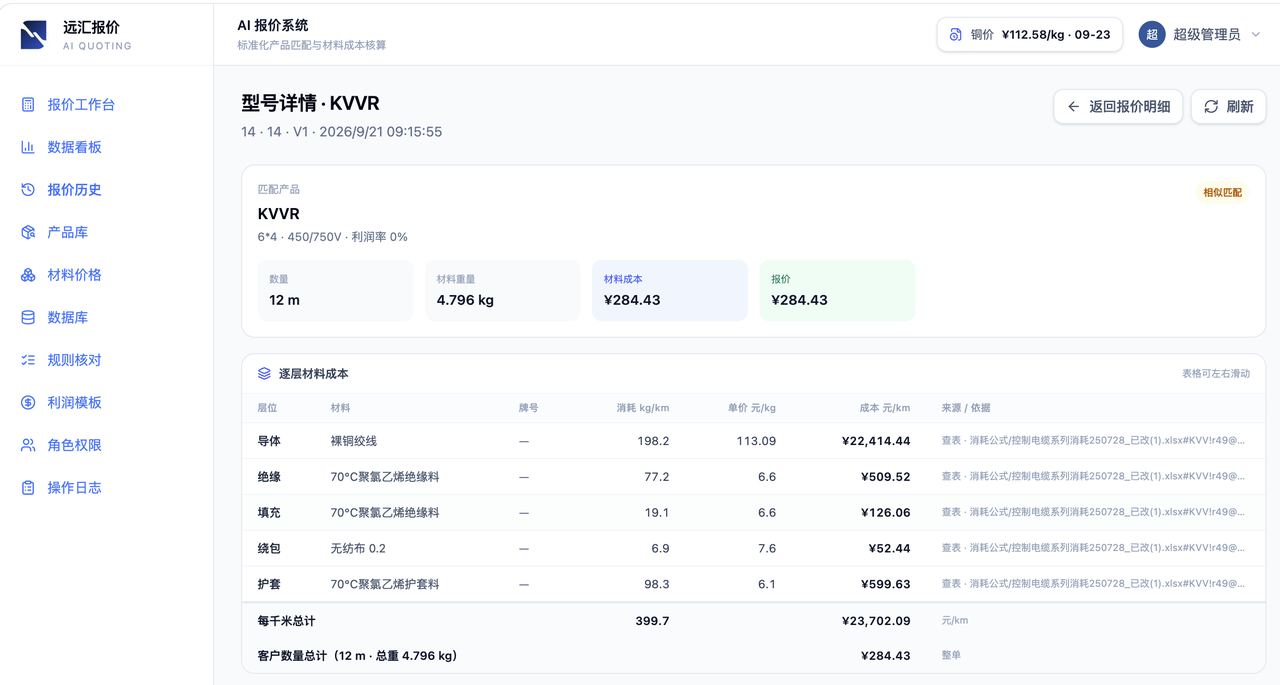Viewport: 1280px width, 685px height.
Task: Click 无纺布 0.2 material cell
Action: pyautogui.click(x=358, y=548)
